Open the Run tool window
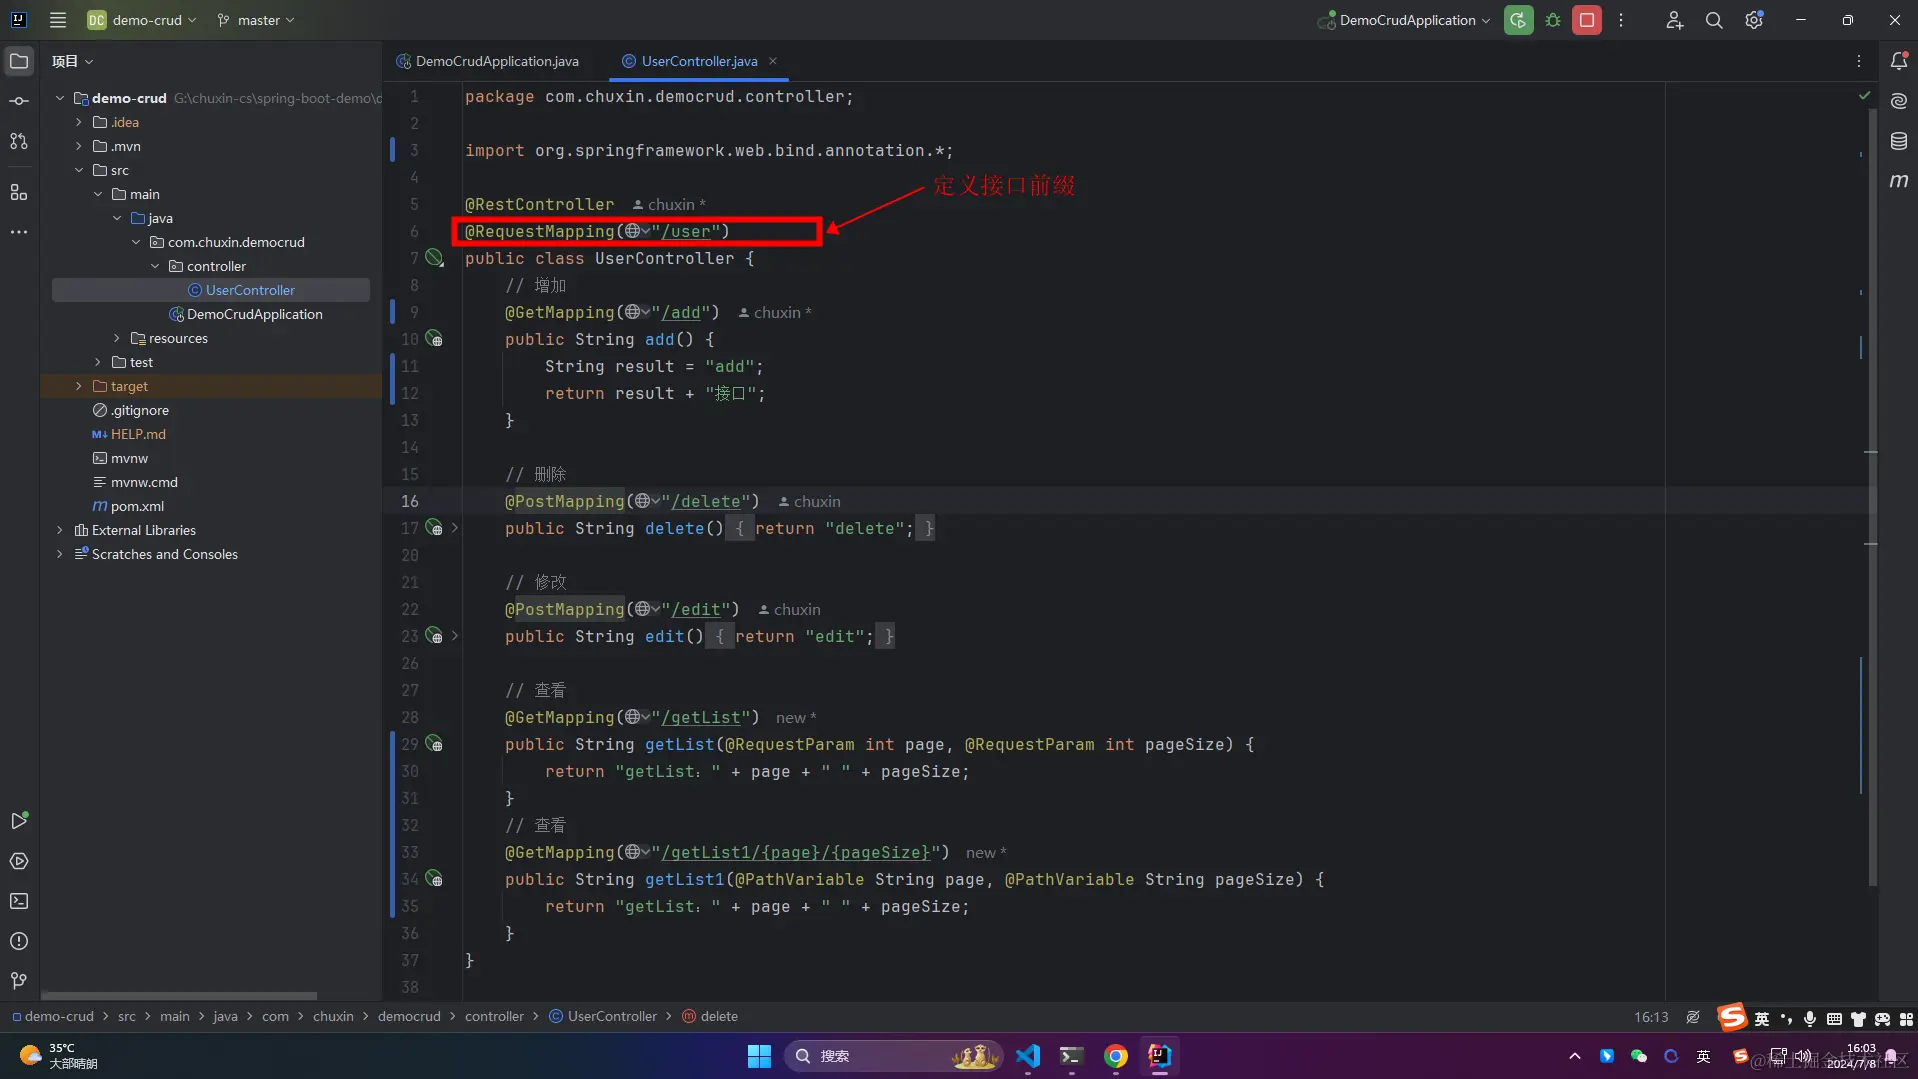Image resolution: width=1918 pixels, height=1079 pixels. (x=19, y=821)
